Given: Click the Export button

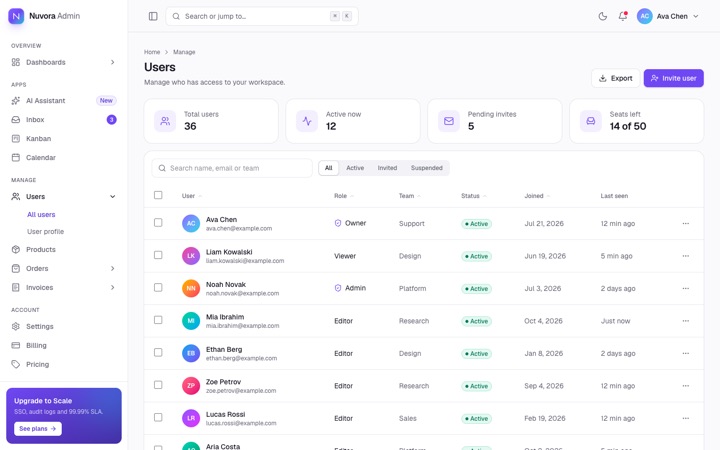Looking at the screenshot, I should tap(615, 78).
